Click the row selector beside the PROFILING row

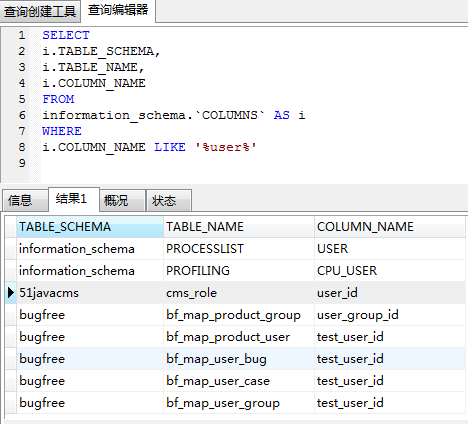[x=11, y=271]
